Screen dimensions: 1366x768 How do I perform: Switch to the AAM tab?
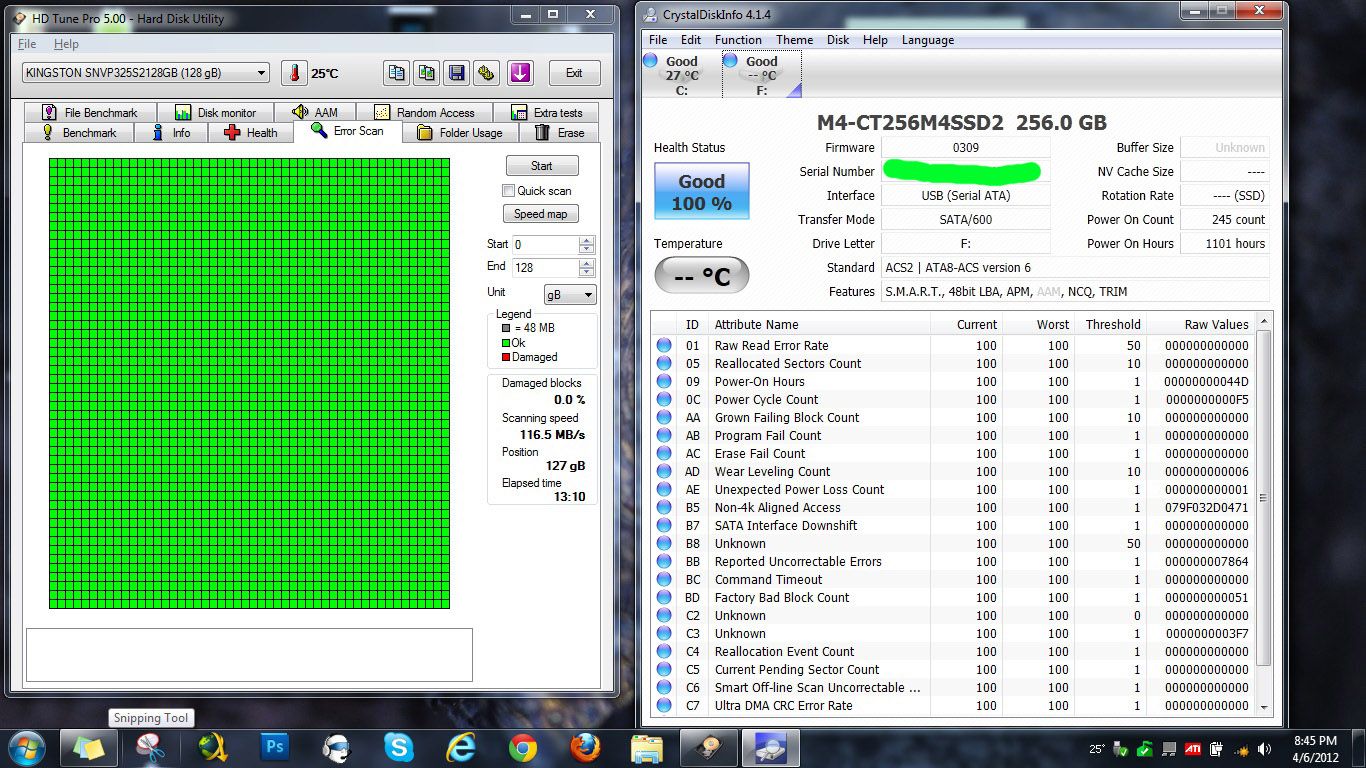(316, 113)
